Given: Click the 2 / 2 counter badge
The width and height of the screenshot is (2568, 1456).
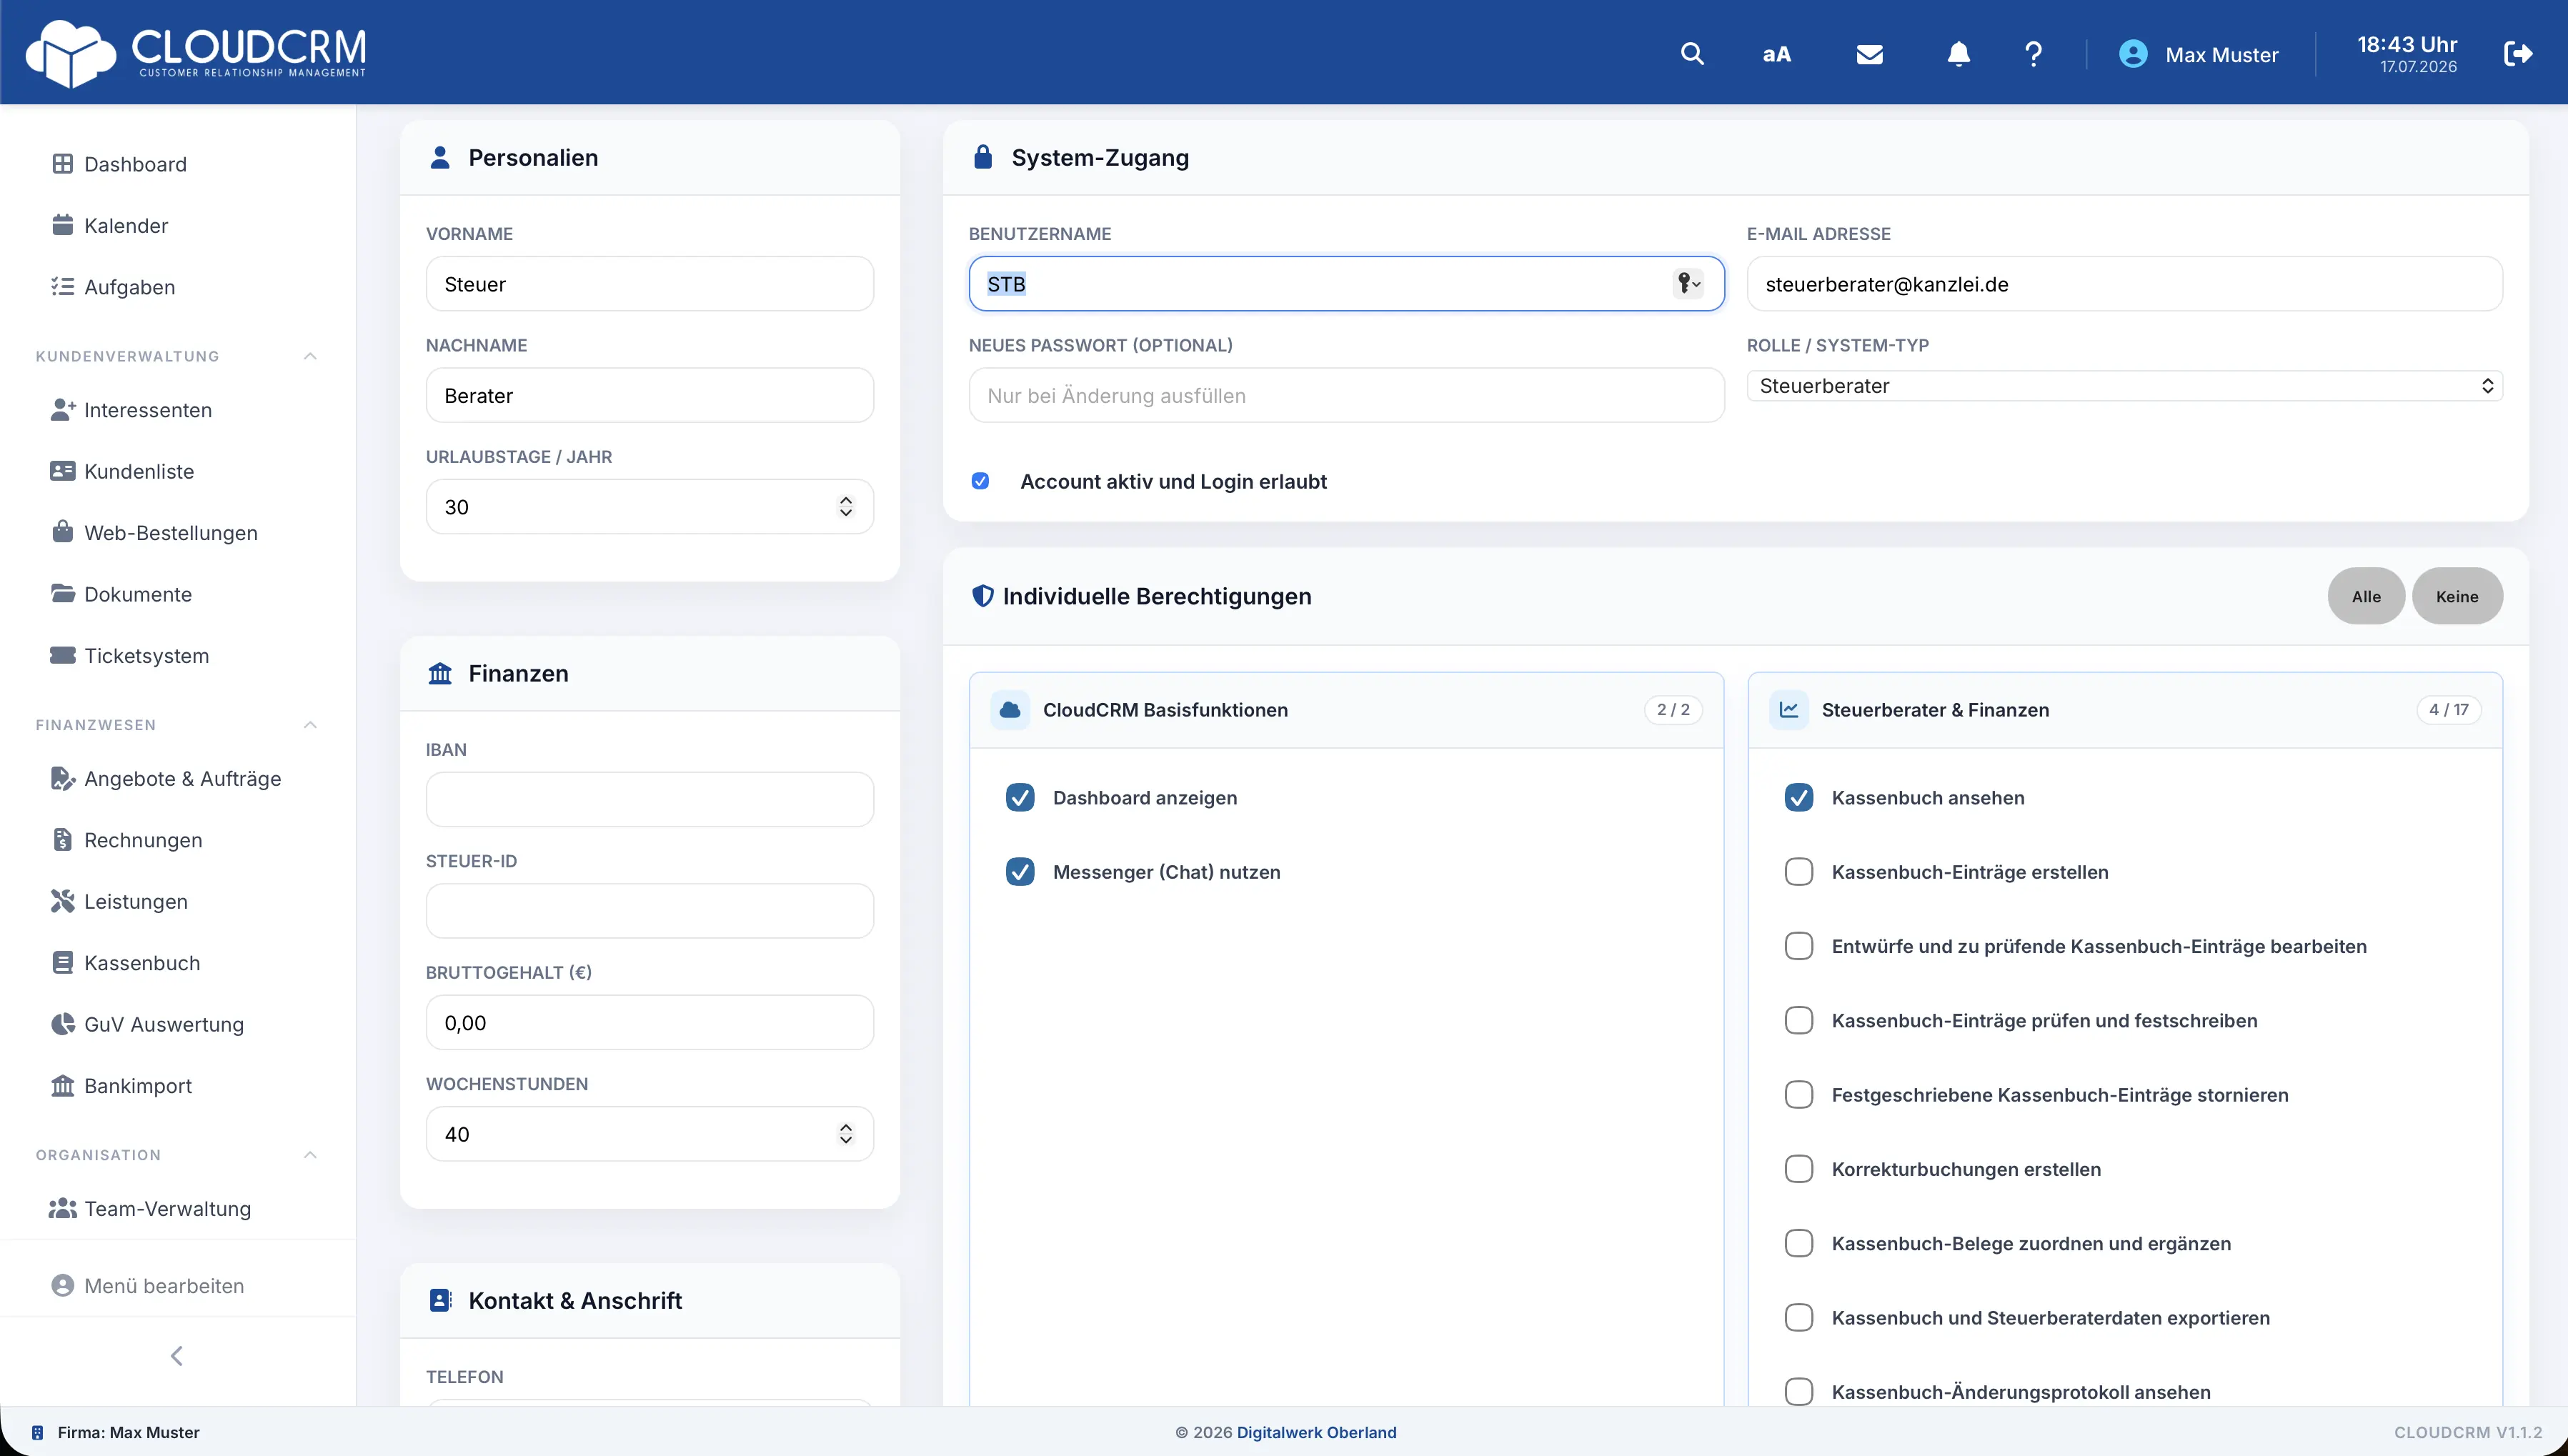Looking at the screenshot, I should pos(1673,709).
